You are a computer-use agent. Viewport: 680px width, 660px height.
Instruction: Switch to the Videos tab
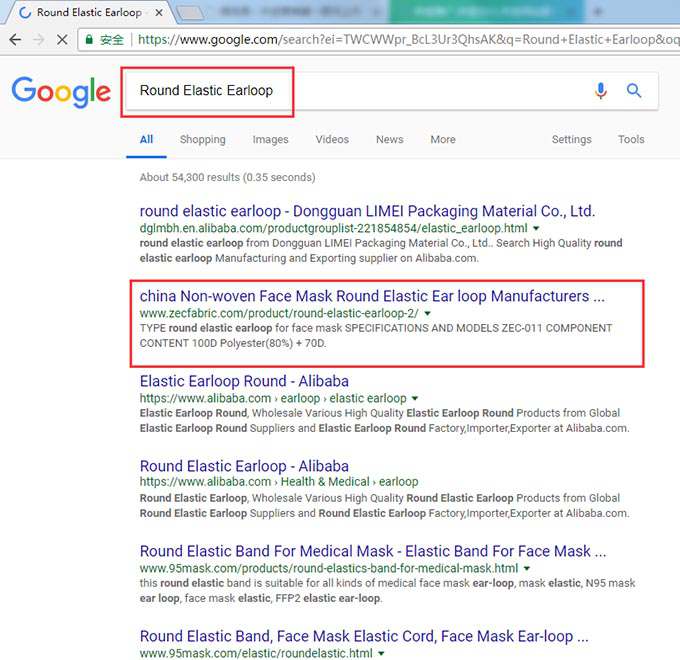tap(332, 139)
